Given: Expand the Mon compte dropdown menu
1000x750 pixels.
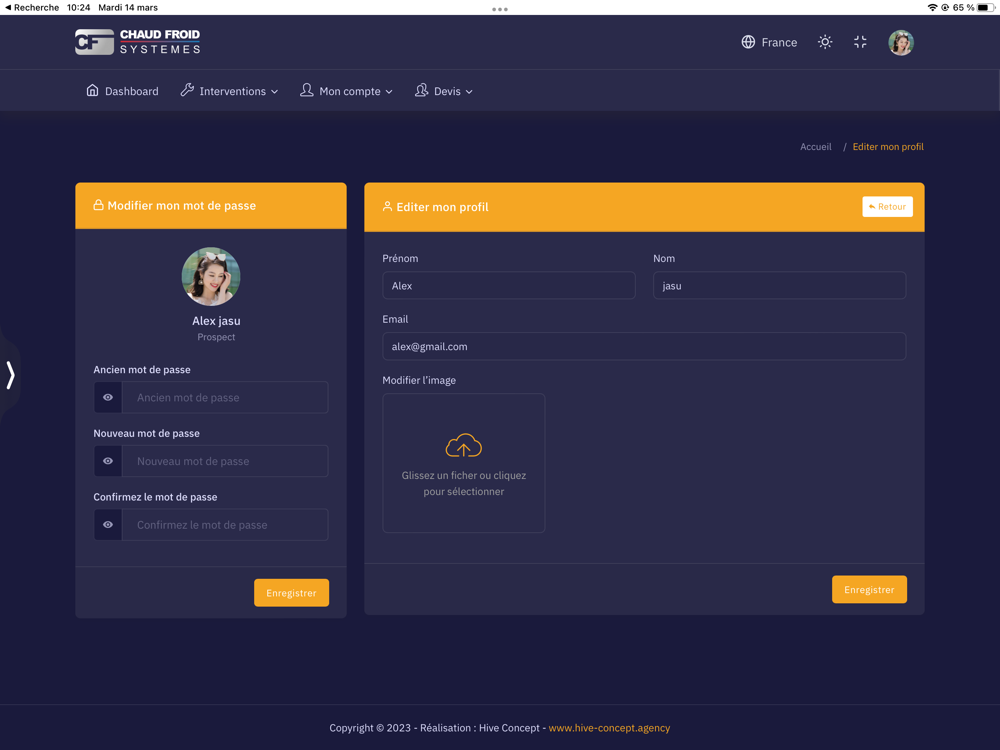Looking at the screenshot, I should [346, 91].
